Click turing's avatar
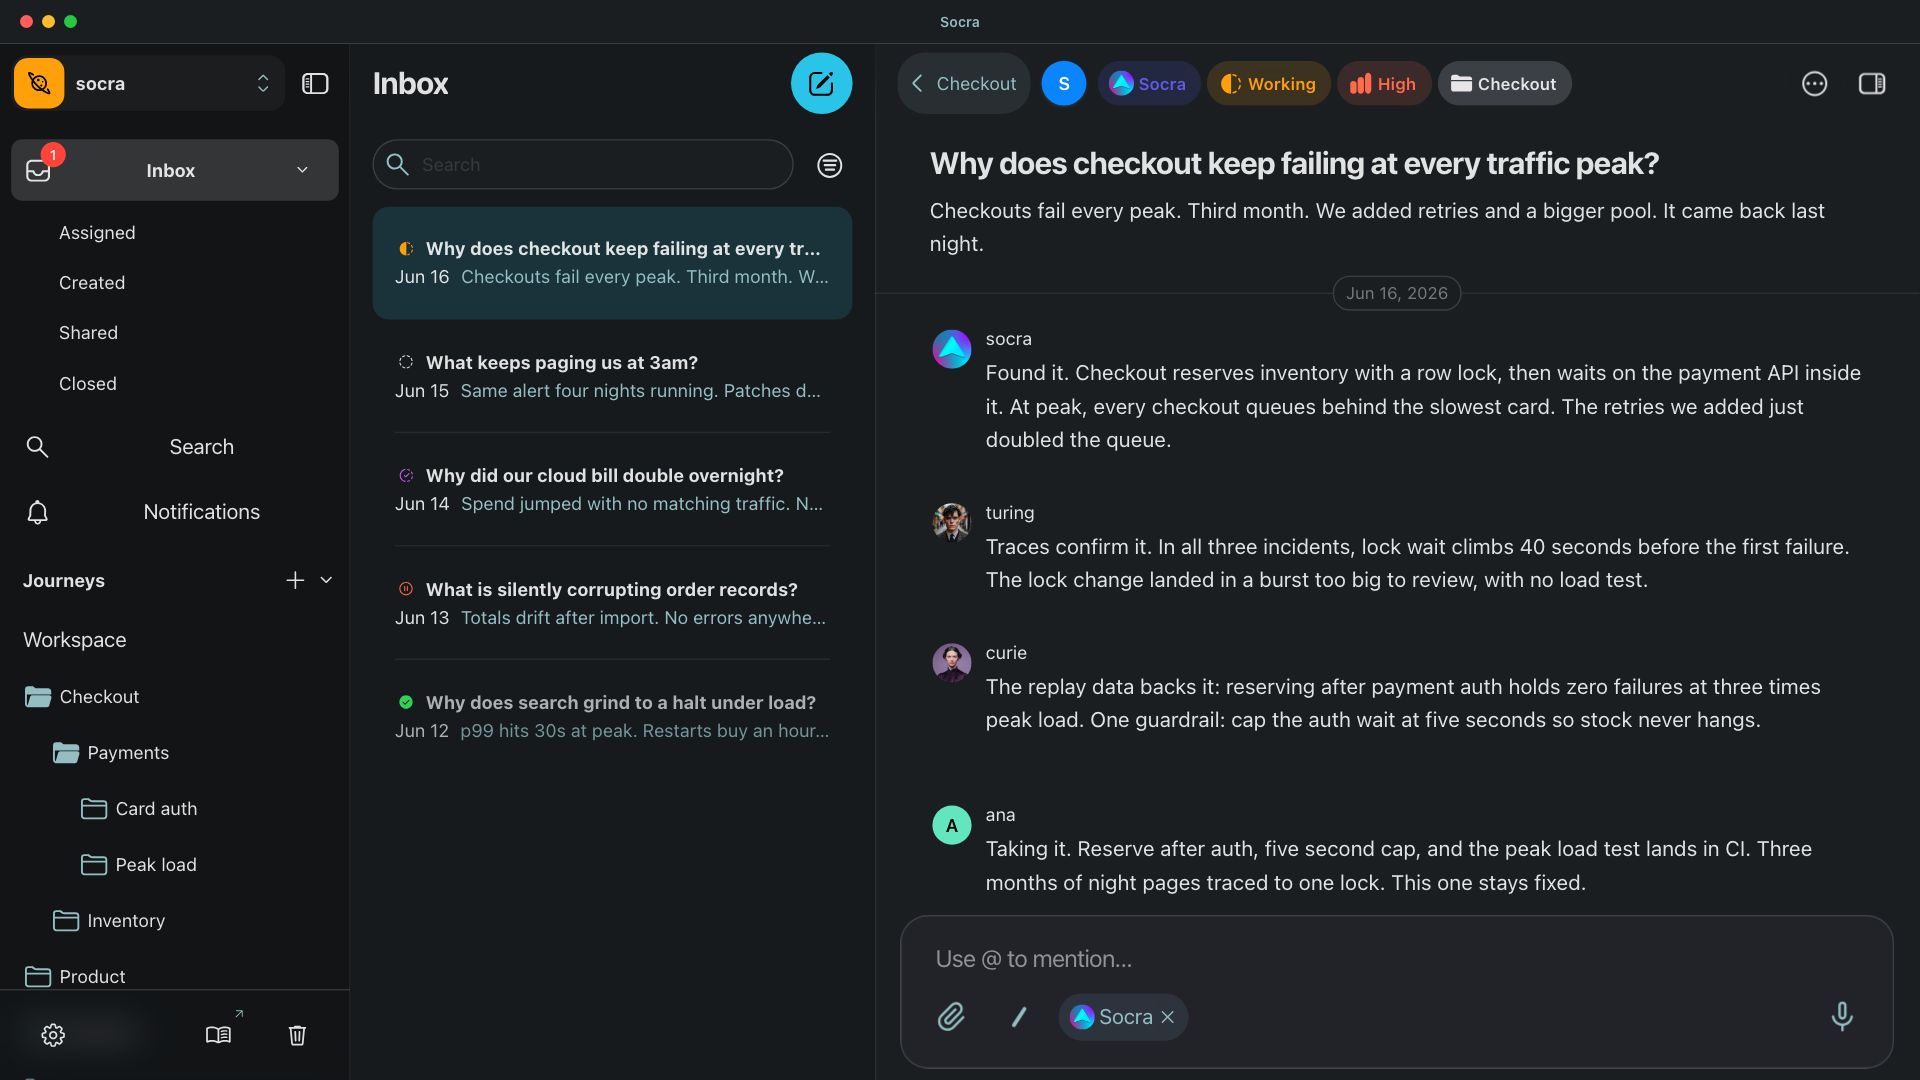This screenshot has height=1080, width=1920. pyautogui.click(x=951, y=522)
